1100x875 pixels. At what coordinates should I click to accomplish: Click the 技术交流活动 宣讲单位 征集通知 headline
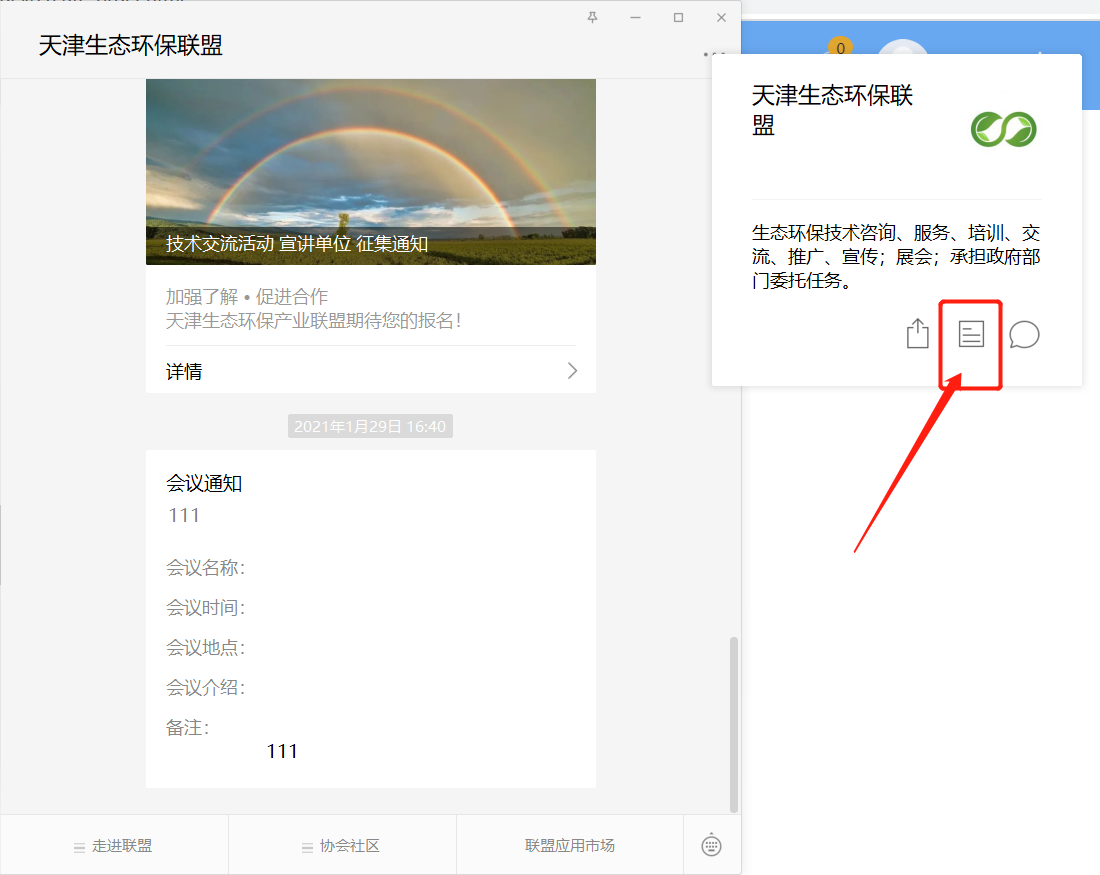coord(297,243)
